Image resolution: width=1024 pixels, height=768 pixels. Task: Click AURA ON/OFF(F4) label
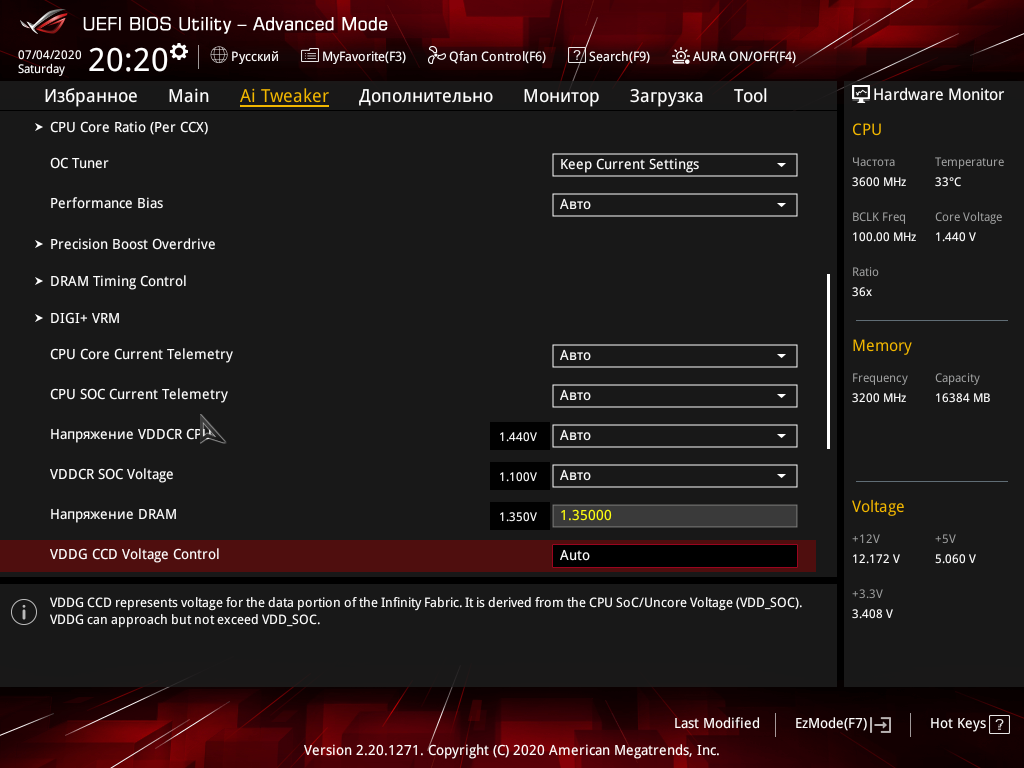[x=744, y=57]
